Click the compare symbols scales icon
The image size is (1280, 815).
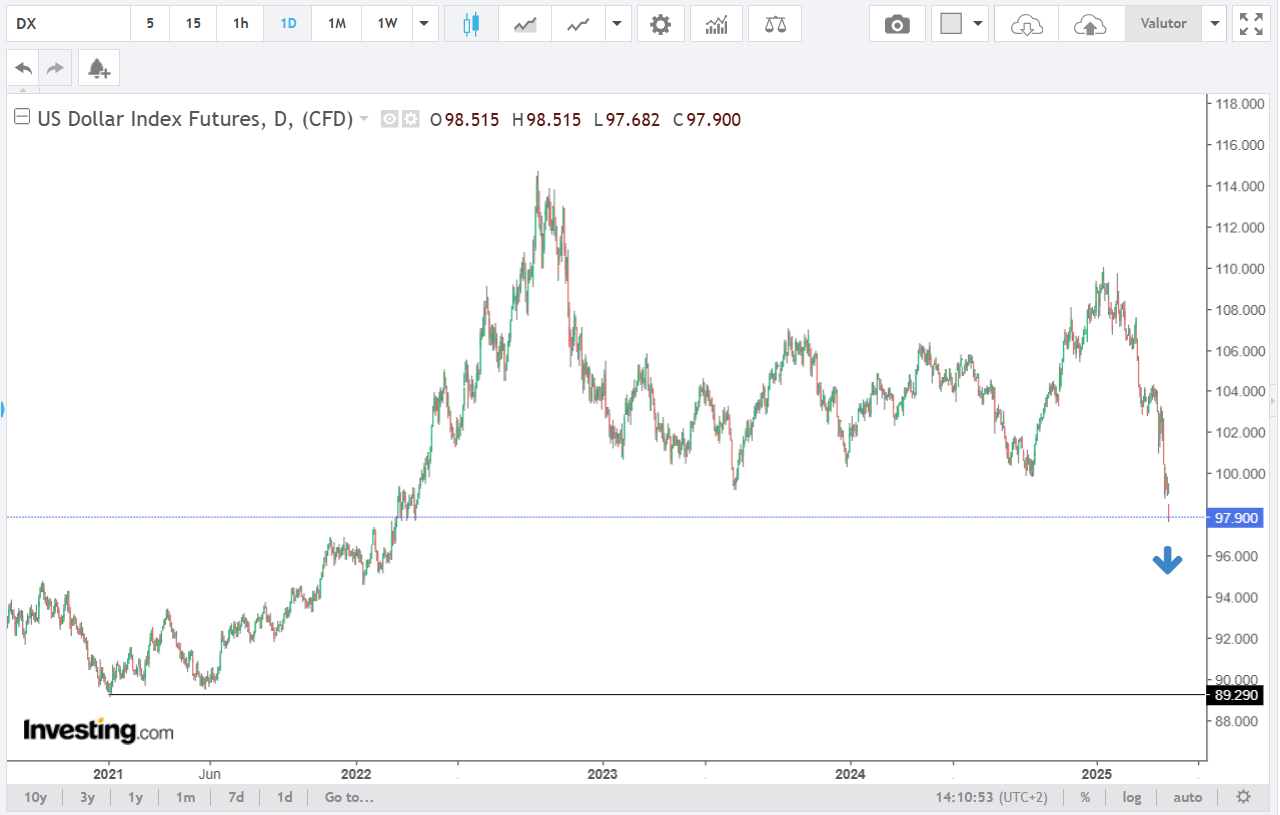click(x=774, y=24)
